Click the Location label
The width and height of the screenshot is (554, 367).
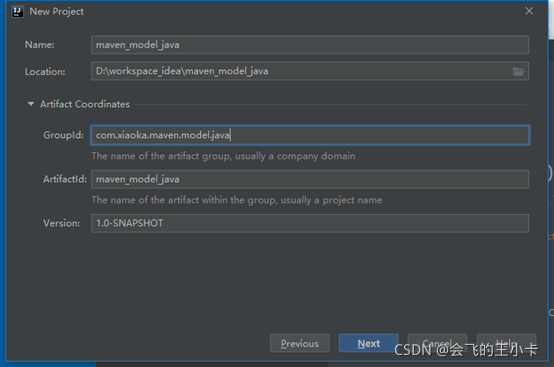coord(45,72)
